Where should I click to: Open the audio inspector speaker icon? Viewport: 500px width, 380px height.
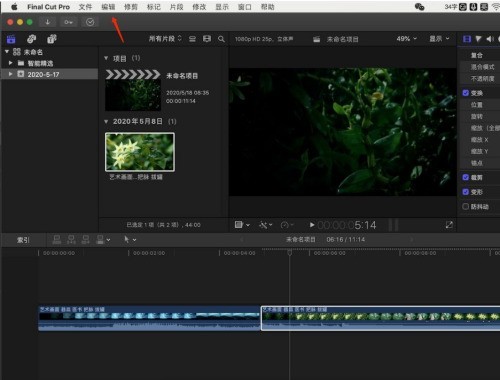pos(489,39)
